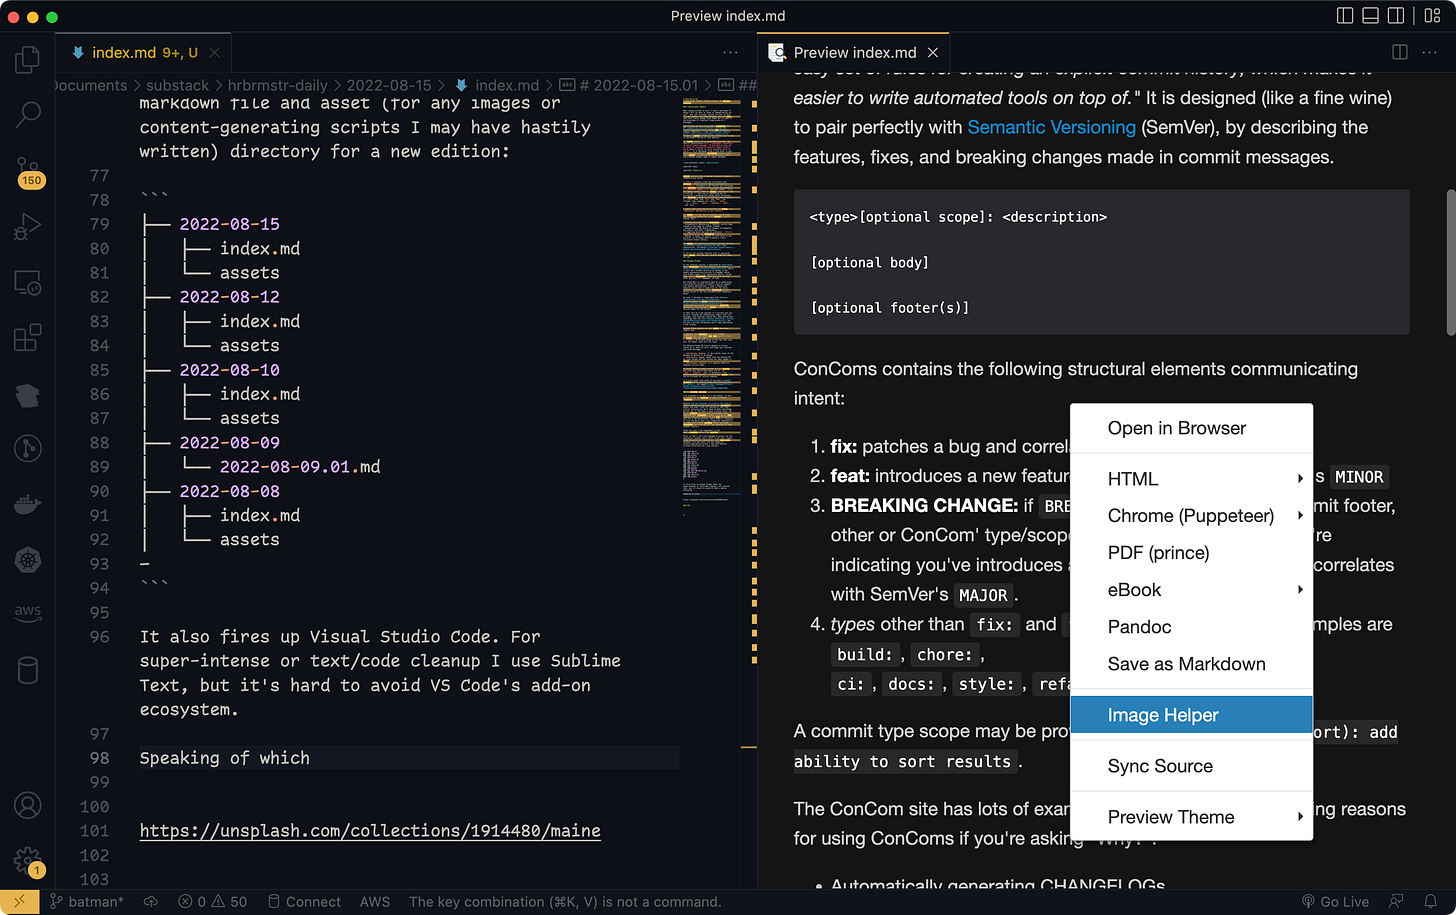Select Image Helper in context menu

(x=1191, y=715)
